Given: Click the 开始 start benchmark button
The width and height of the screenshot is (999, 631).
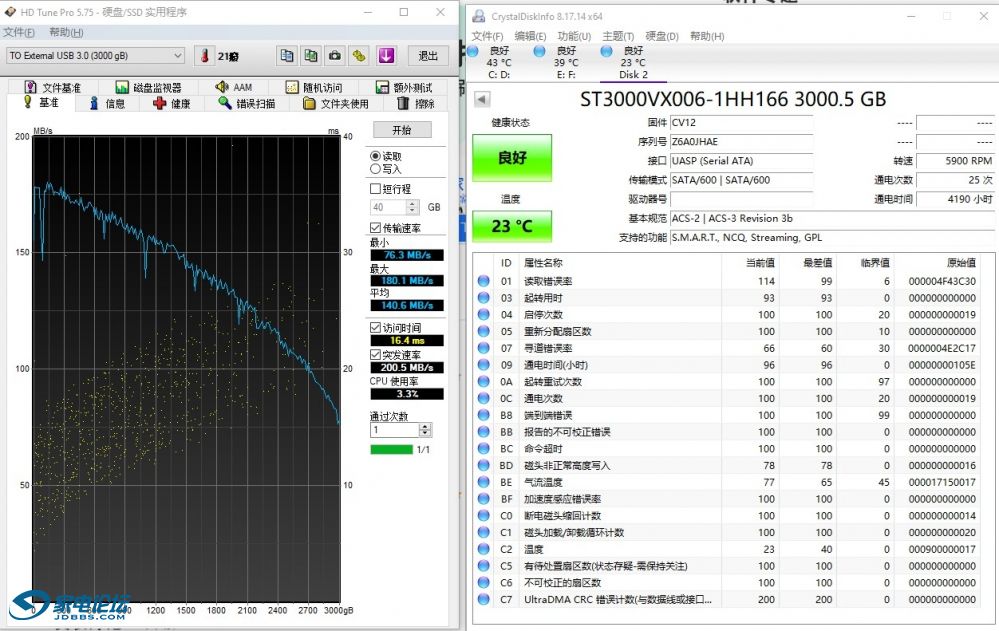Looking at the screenshot, I should pyautogui.click(x=402, y=130).
